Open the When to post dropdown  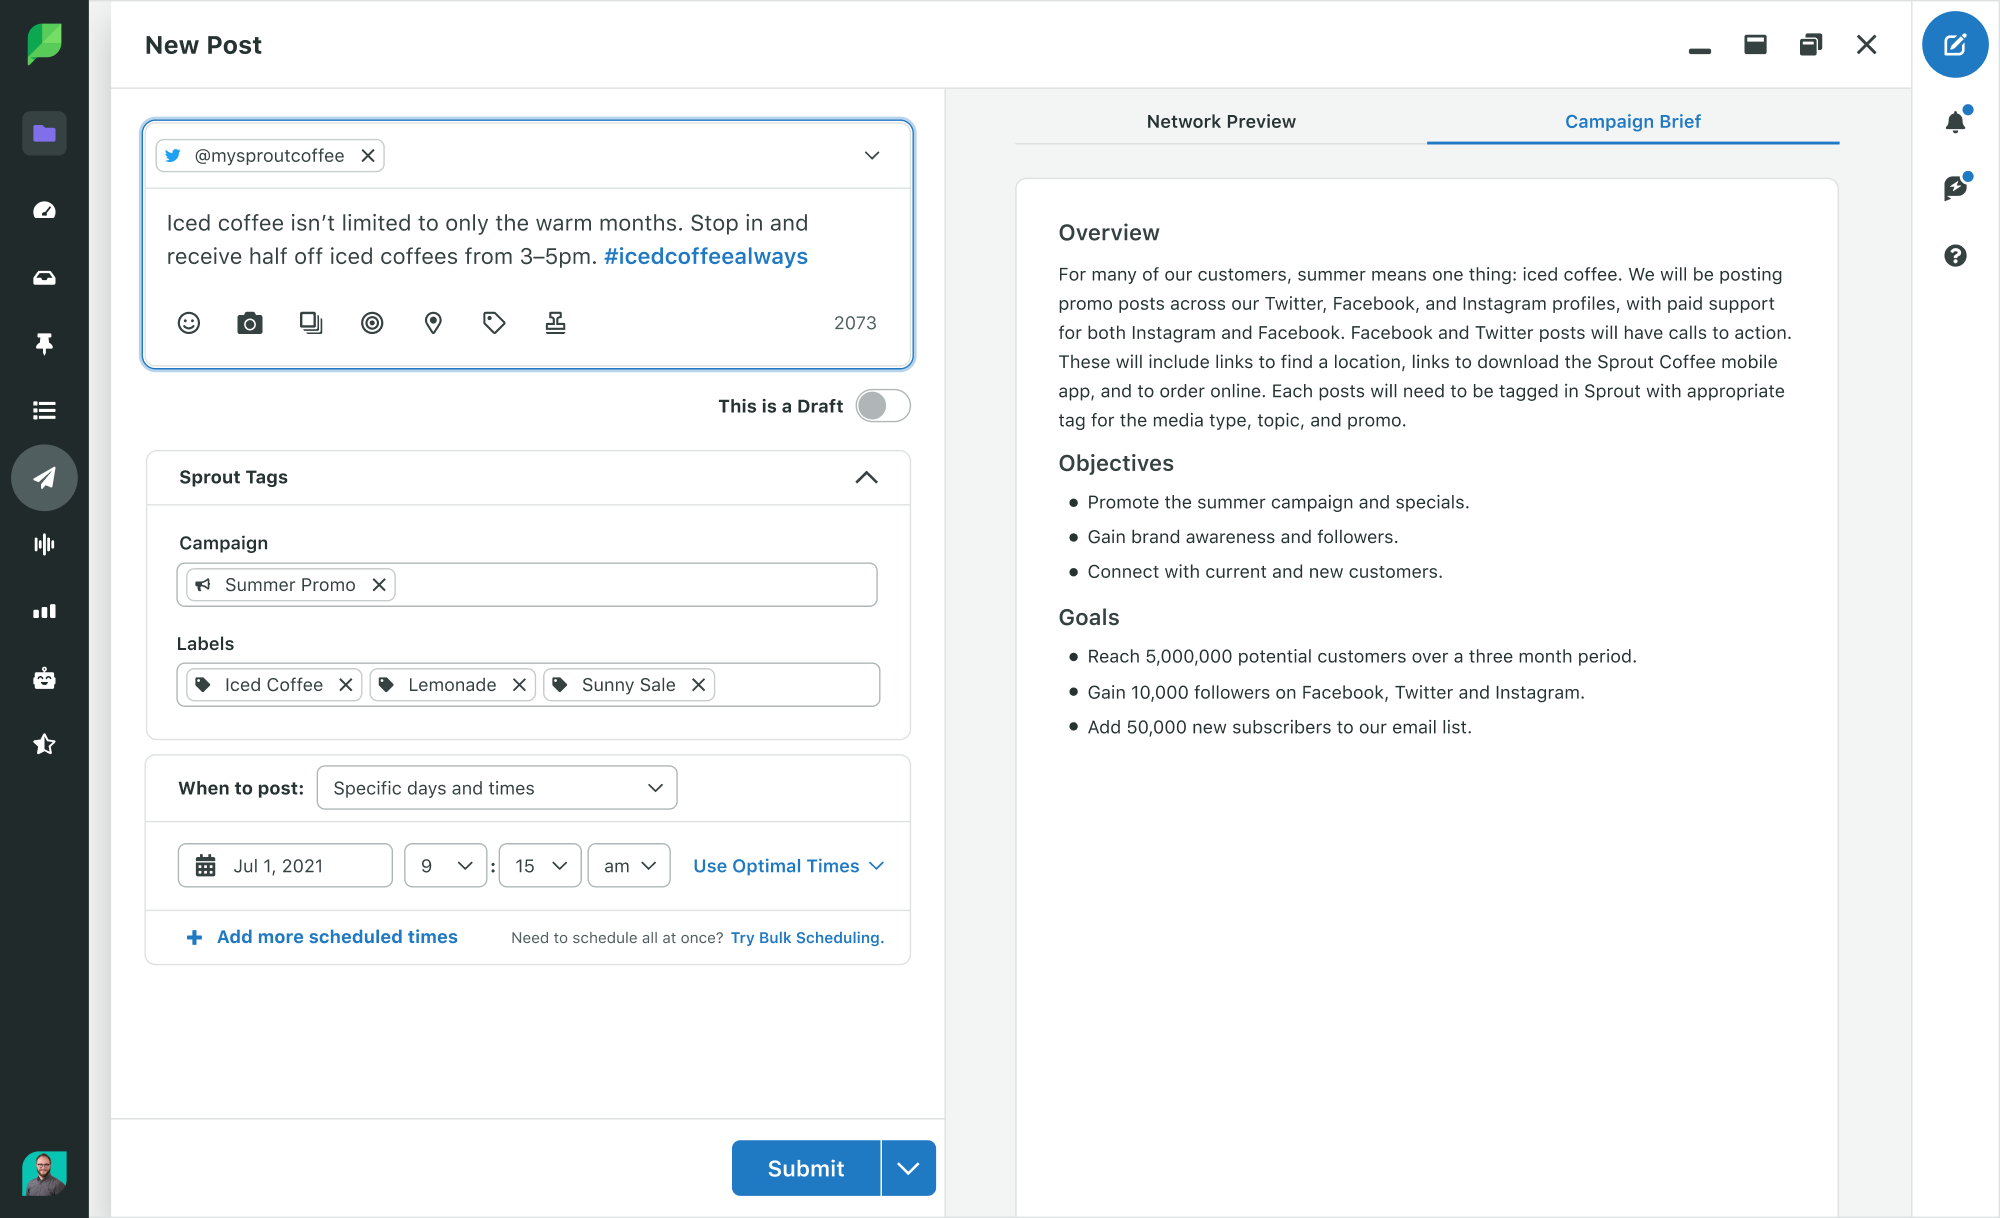[497, 788]
